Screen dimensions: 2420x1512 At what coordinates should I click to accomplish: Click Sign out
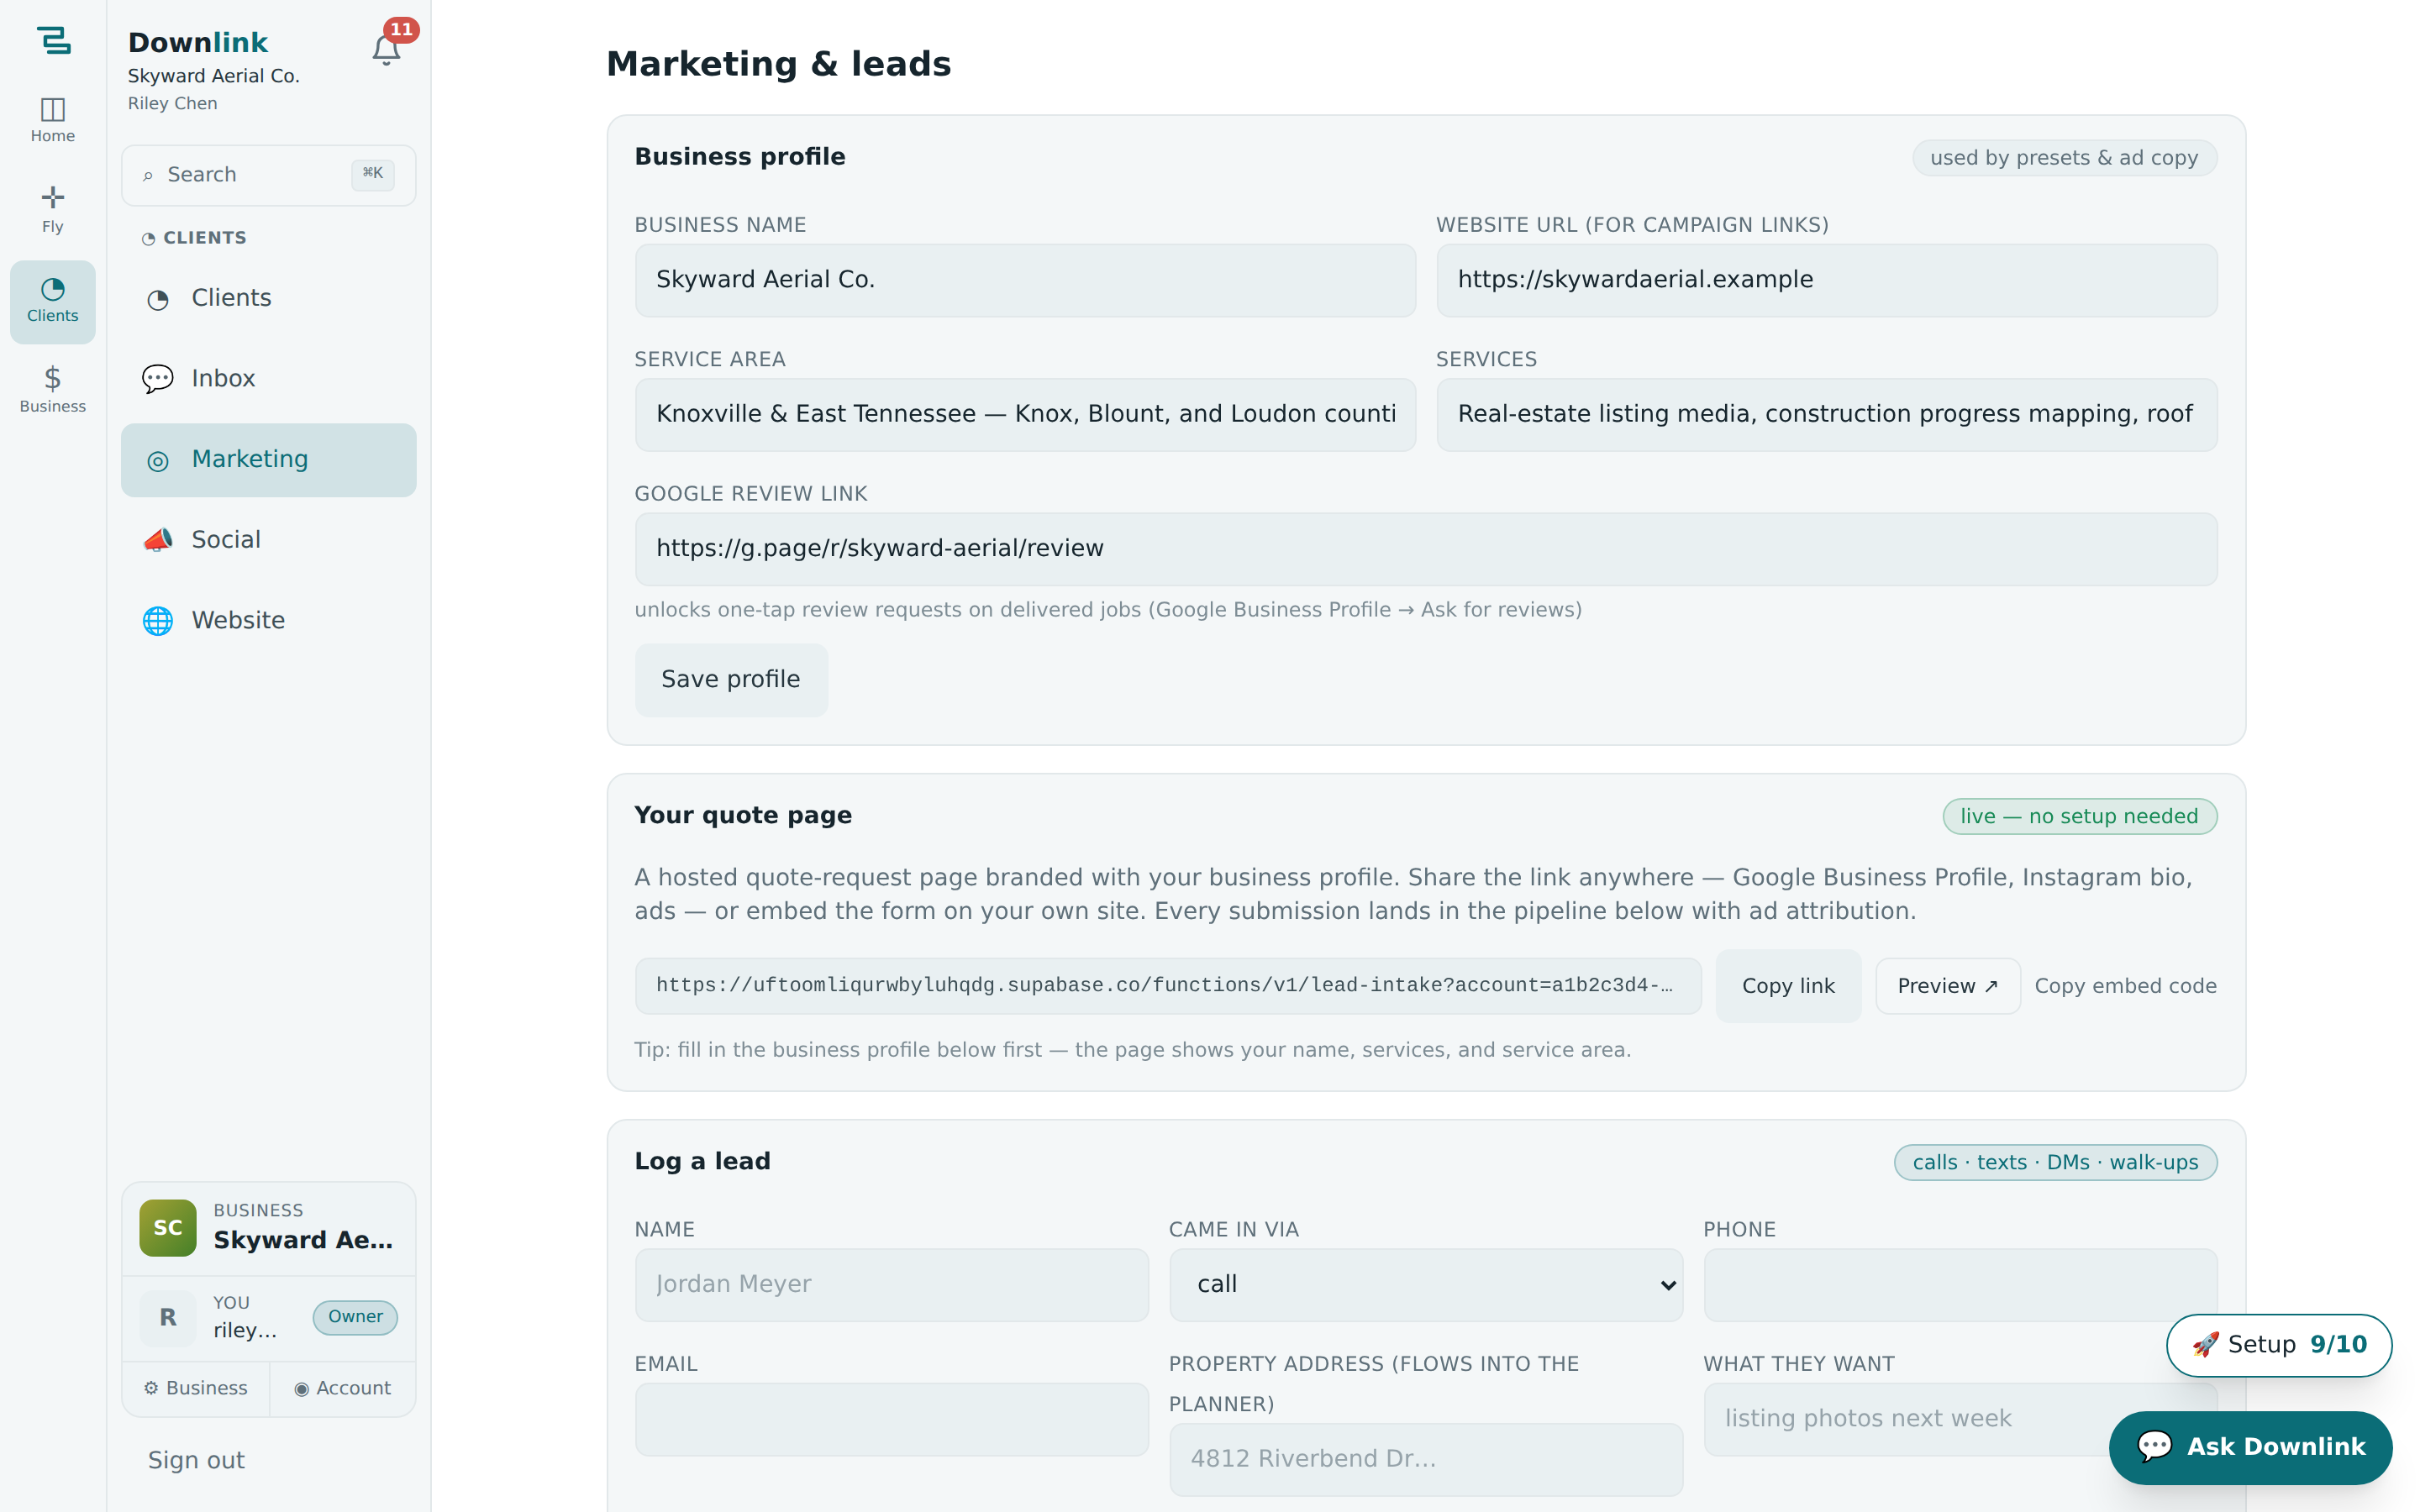(196, 1460)
